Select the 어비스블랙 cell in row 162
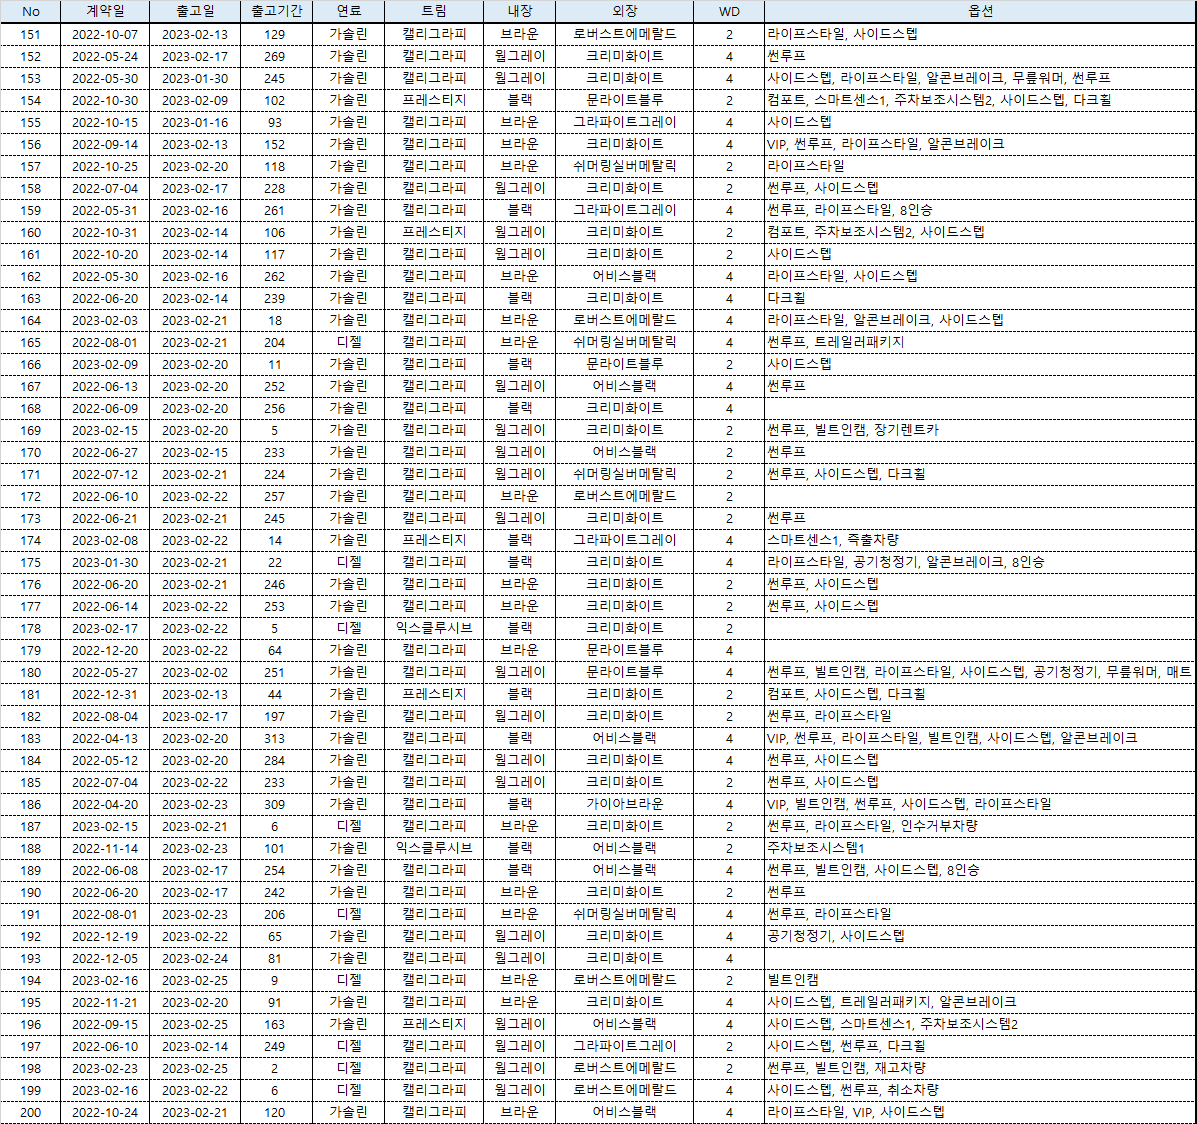The width and height of the screenshot is (1197, 1124). coord(624,276)
